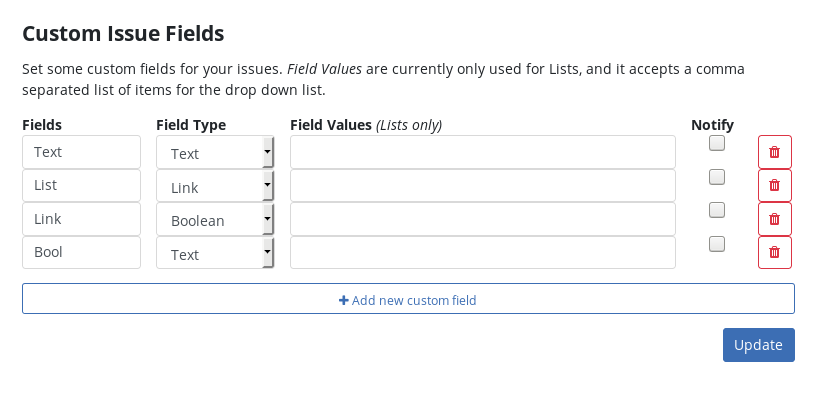Enable Notify for the Text field
Screen dimensions: 826x408
click(716, 143)
